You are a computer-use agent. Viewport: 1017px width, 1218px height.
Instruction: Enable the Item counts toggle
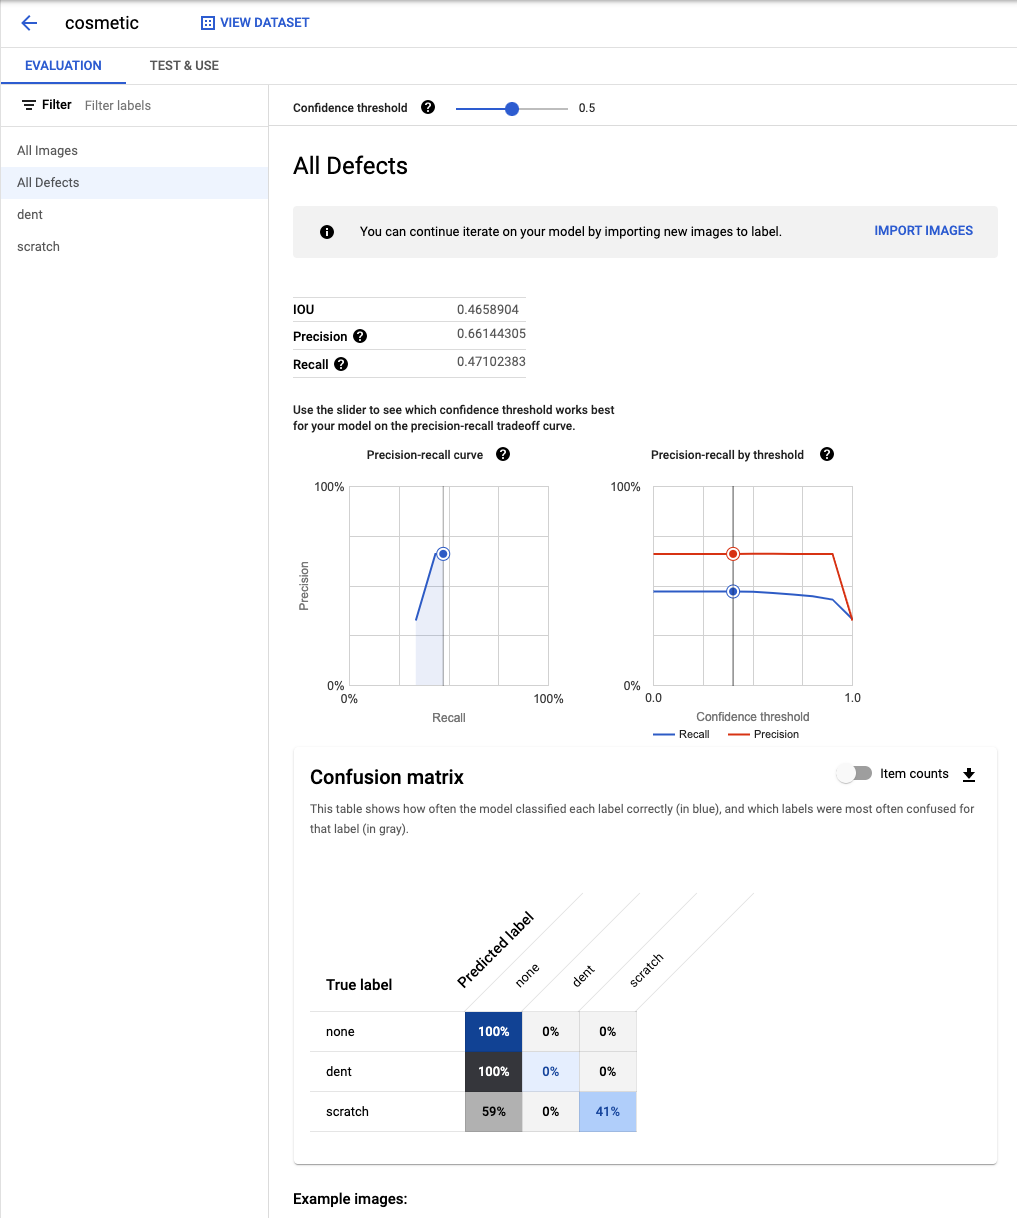pyautogui.click(x=855, y=774)
